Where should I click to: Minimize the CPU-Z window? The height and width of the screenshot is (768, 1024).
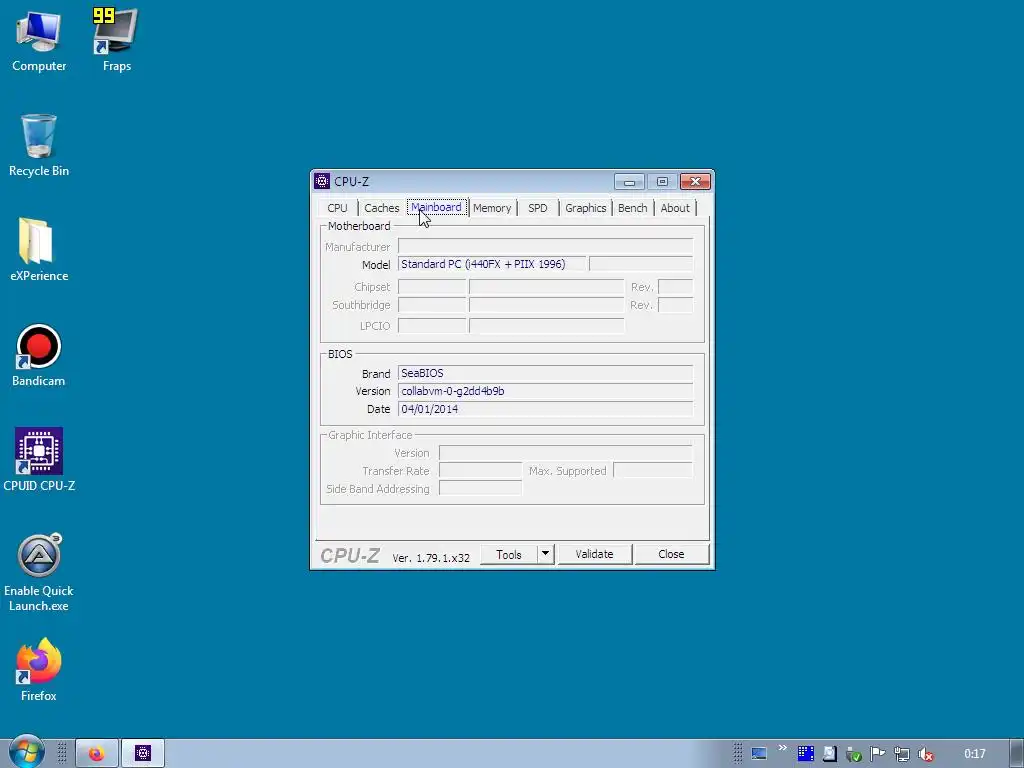pos(629,182)
